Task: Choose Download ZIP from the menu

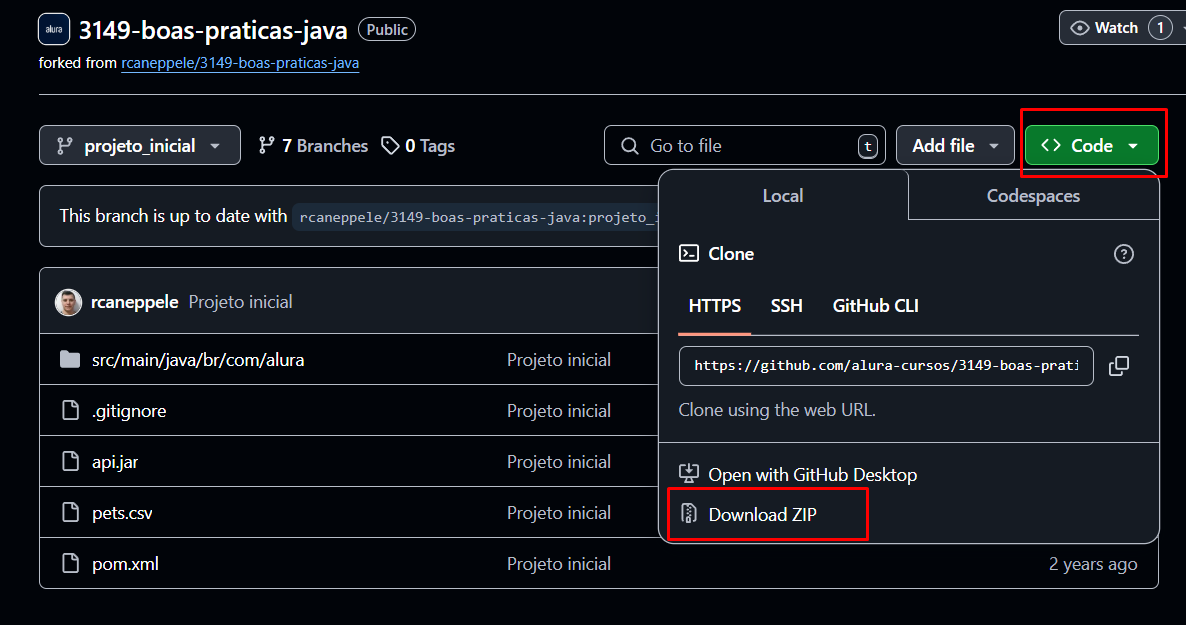Action: click(x=762, y=515)
